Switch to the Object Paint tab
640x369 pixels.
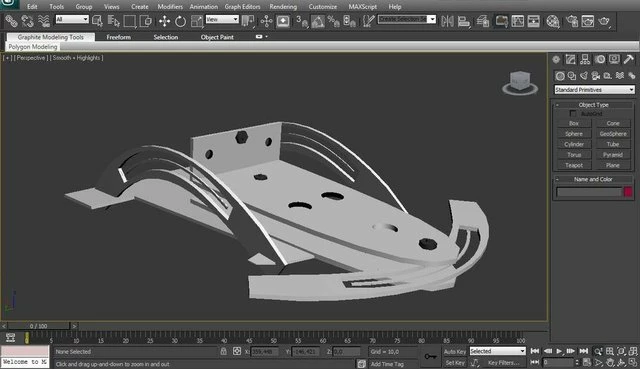coord(217,37)
